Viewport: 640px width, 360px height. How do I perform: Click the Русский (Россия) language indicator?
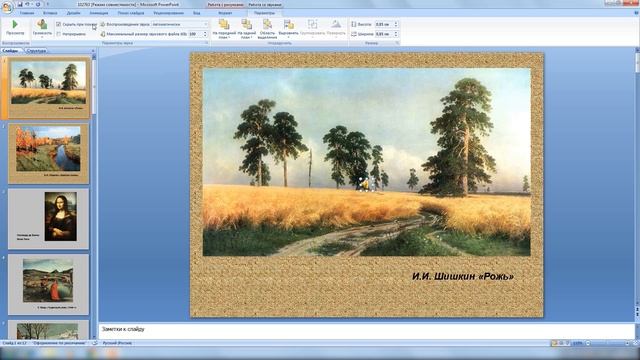[x=117, y=343]
